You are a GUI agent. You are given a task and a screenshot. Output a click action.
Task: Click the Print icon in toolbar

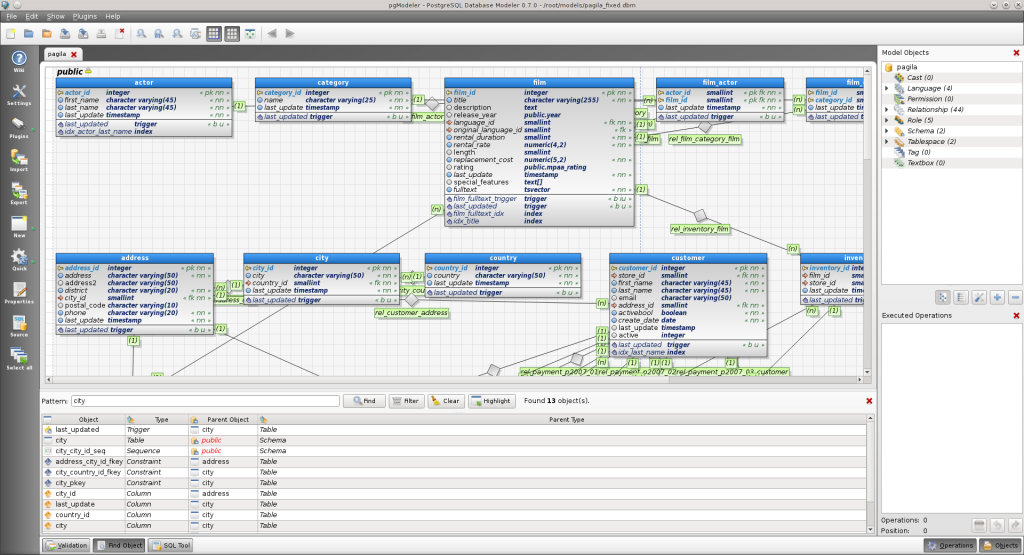coord(103,33)
